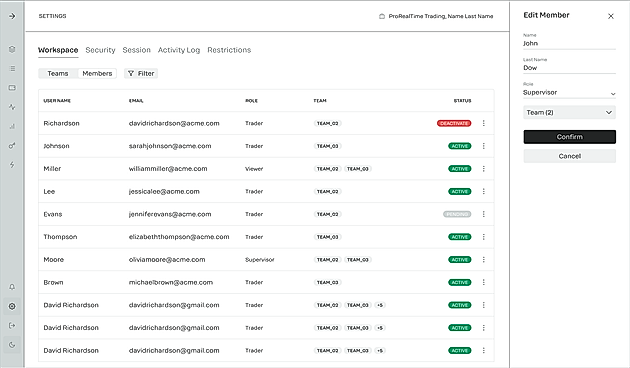Open row menu for Thompson
Screen dimensions: 630x368
pos(483,237)
